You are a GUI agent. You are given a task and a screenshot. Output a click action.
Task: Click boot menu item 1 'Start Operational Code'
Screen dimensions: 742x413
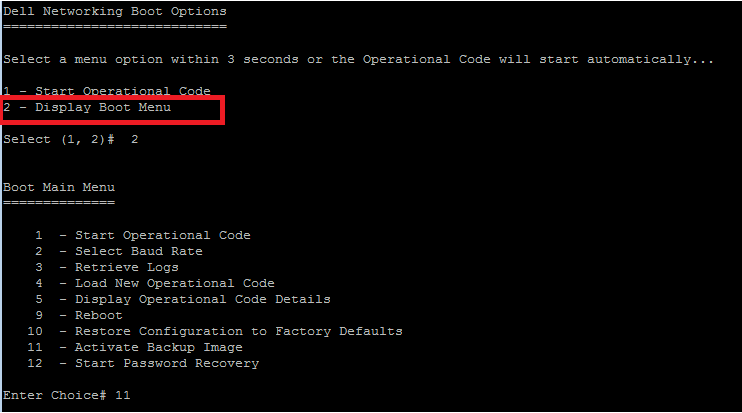(x=162, y=235)
